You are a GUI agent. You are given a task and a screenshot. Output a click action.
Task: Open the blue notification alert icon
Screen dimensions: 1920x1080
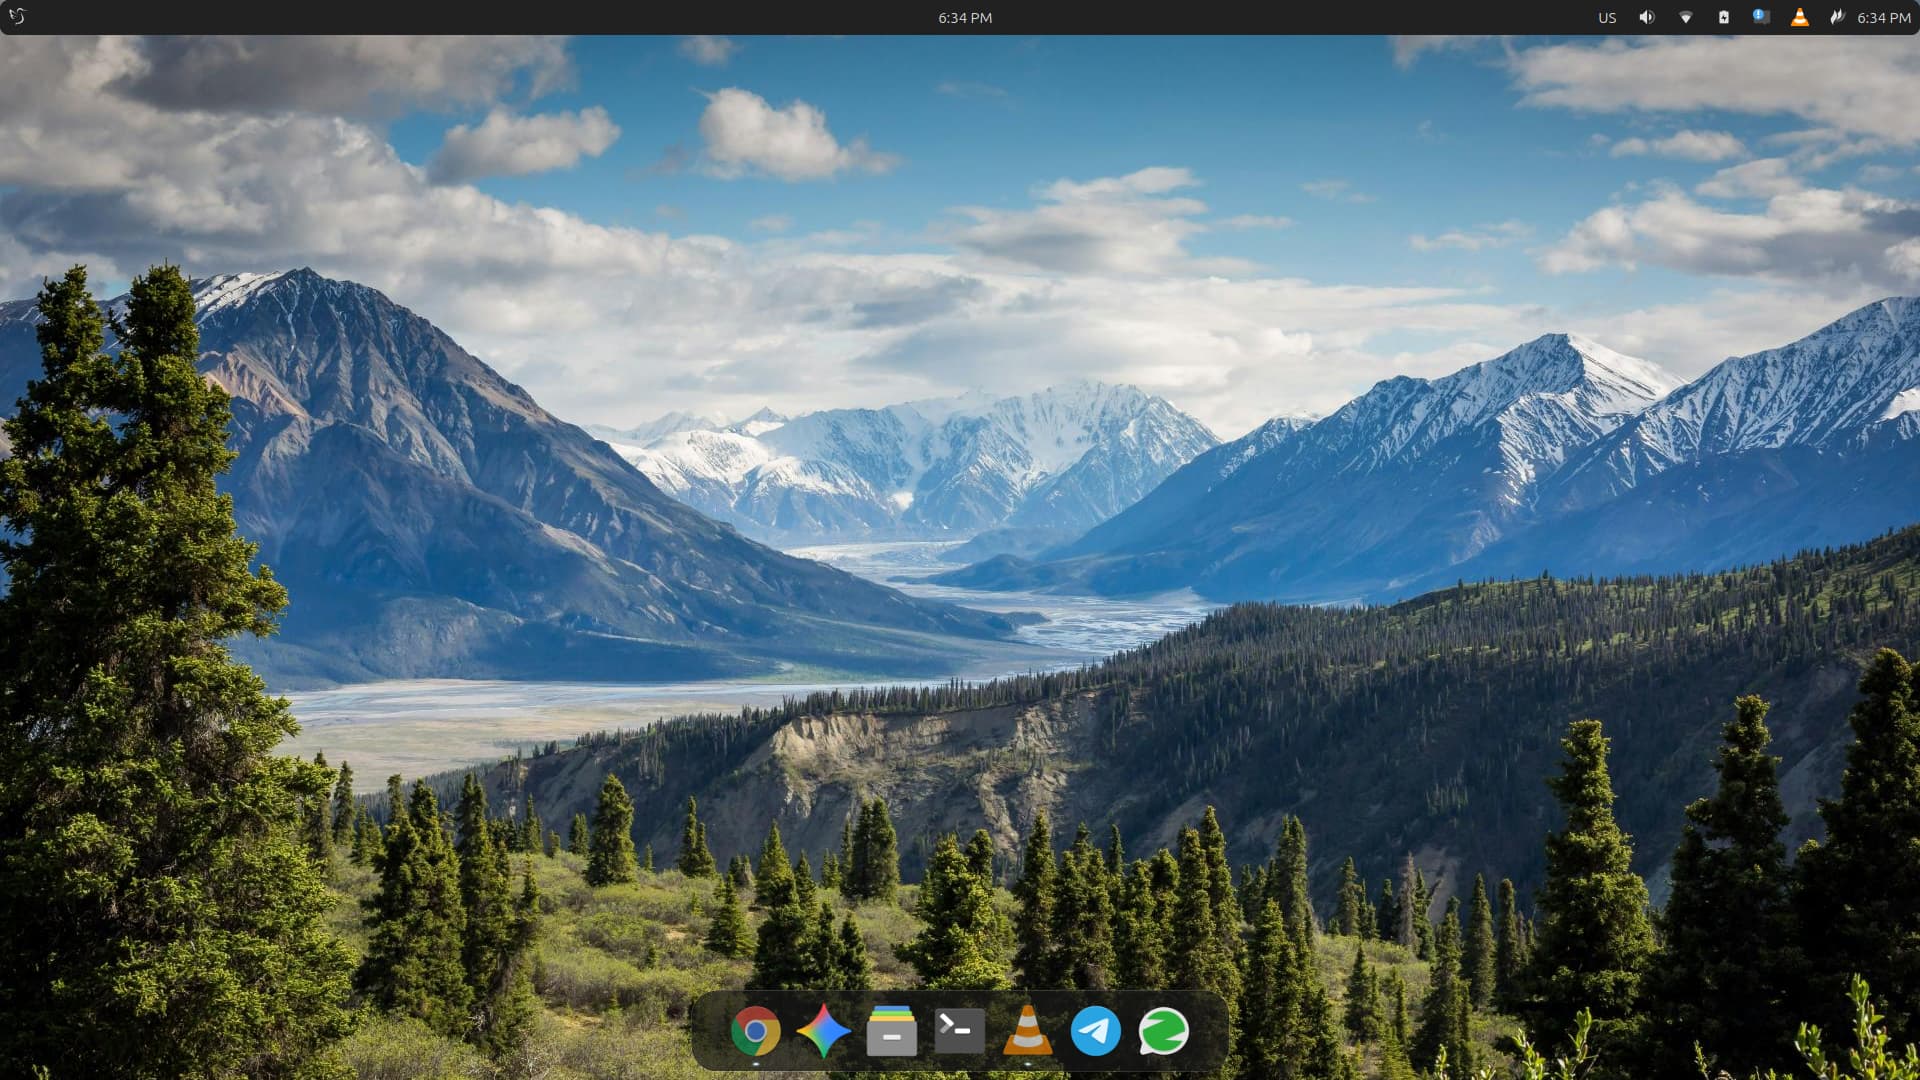click(x=1761, y=17)
